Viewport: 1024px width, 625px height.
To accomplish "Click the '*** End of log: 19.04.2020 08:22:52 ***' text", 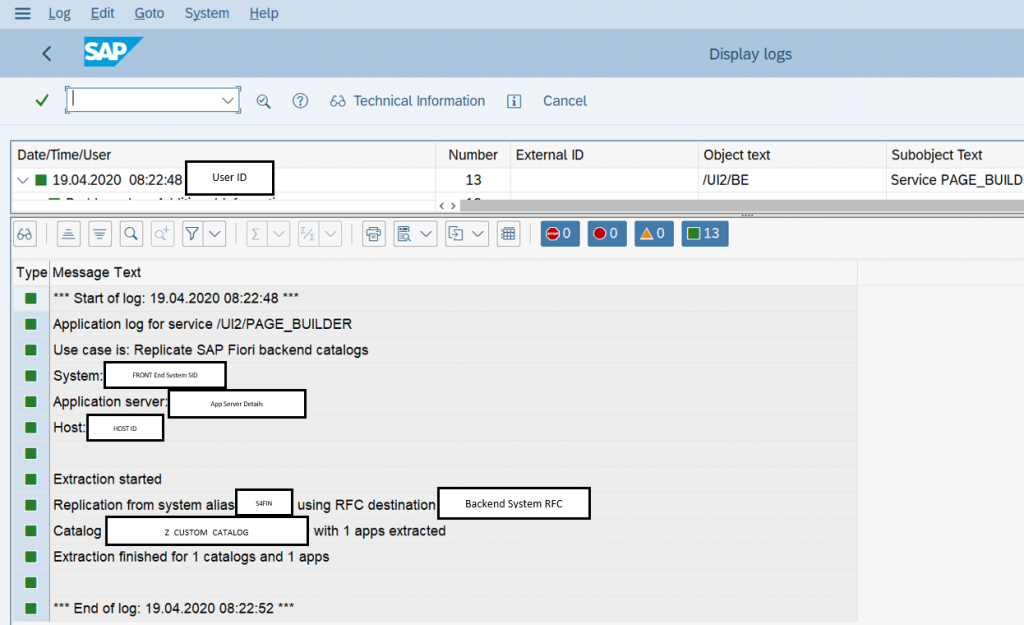I will tap(173, 609).
